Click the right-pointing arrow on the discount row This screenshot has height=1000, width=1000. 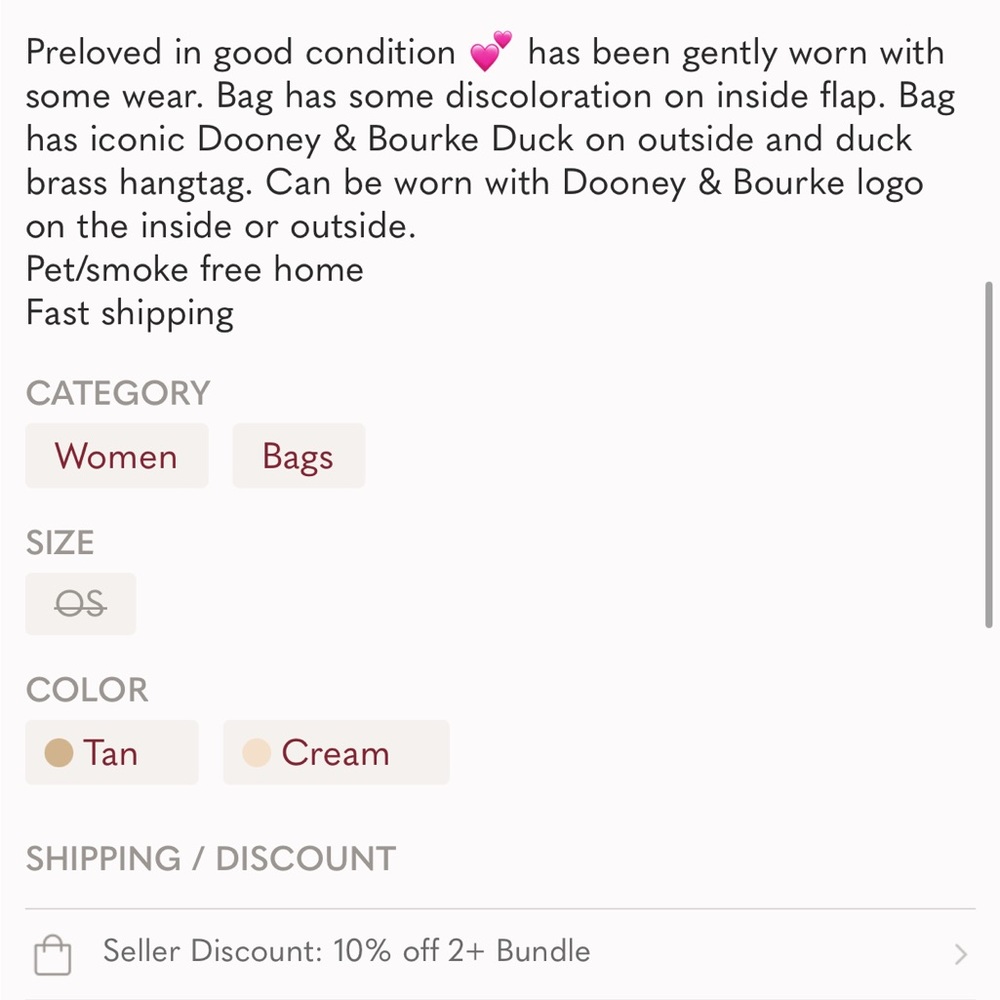(x=959, y=953)
